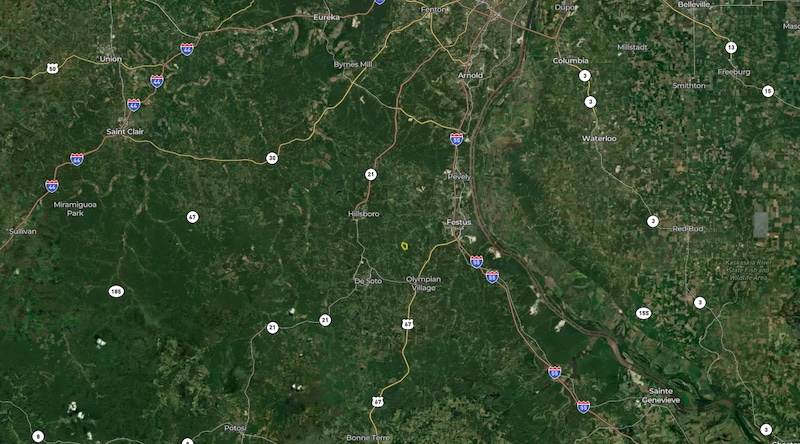Click the Route 155 highway shield
Viewport: 800px width, 444px height.
pyautogui.click(x=643, y=313)
